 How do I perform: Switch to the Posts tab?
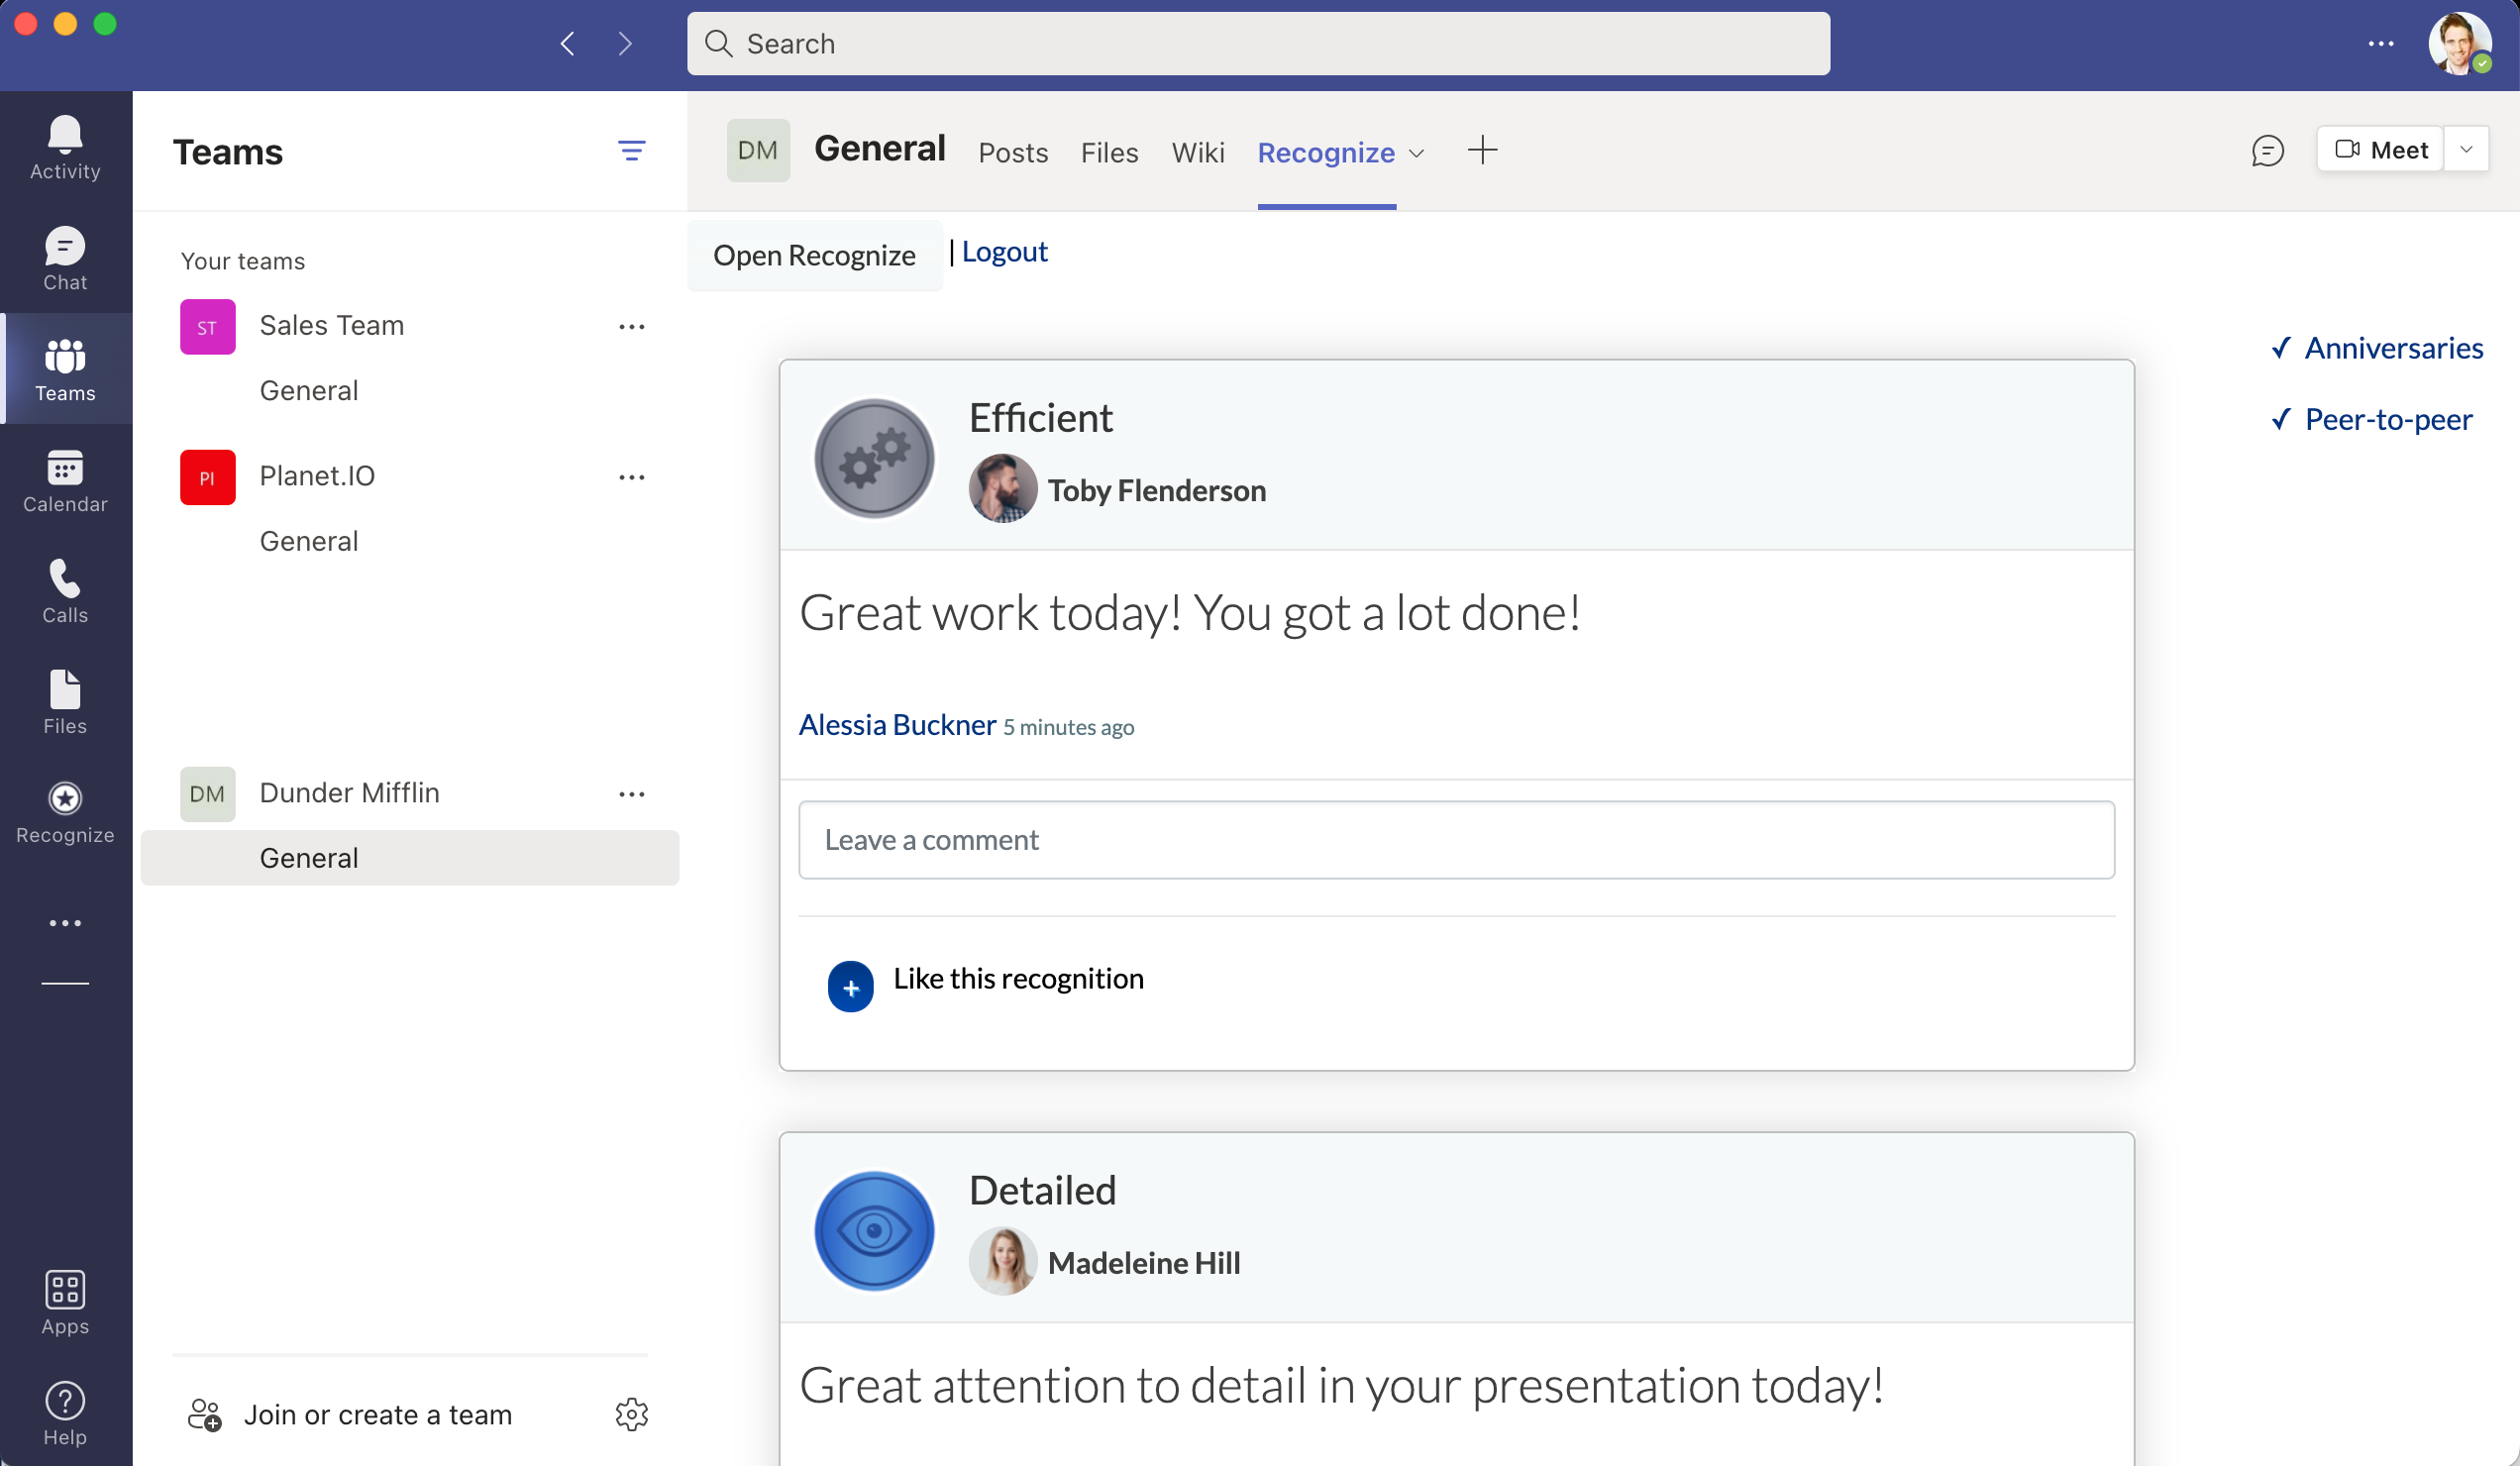pos(1013,152)
